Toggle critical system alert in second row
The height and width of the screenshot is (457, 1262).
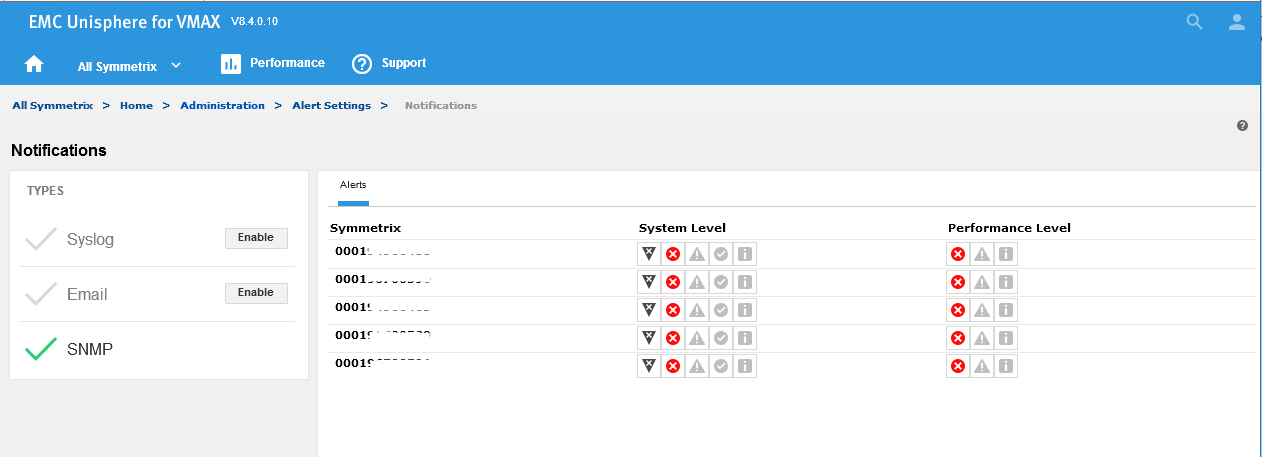pos(672,282)
